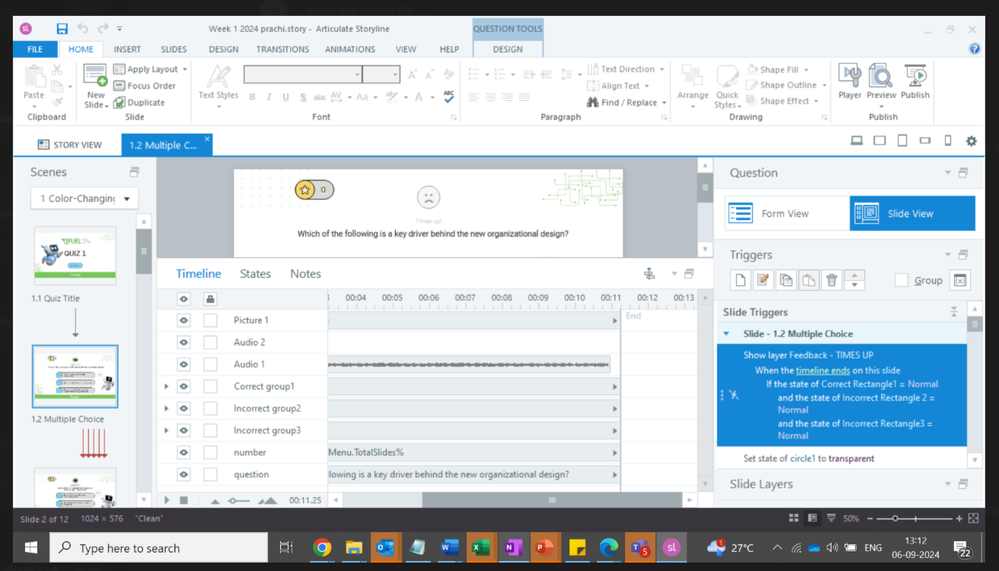Switch to Form View
The width and height of the screenshot is (999, 571).
pyautogui.click(x=787, y=213)
